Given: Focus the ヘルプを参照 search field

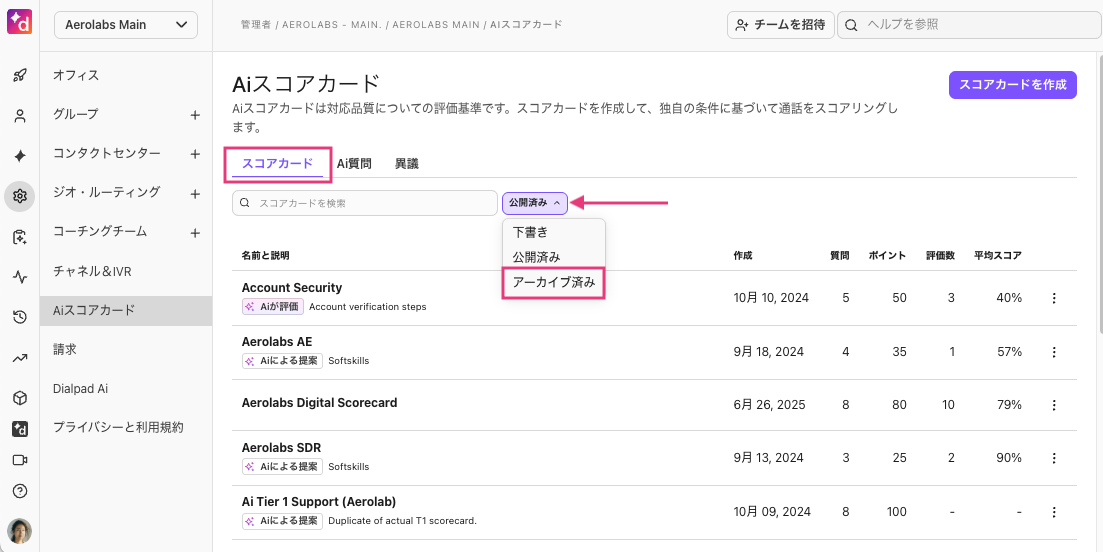Looking at the screenshot, I should coord(969,25).
